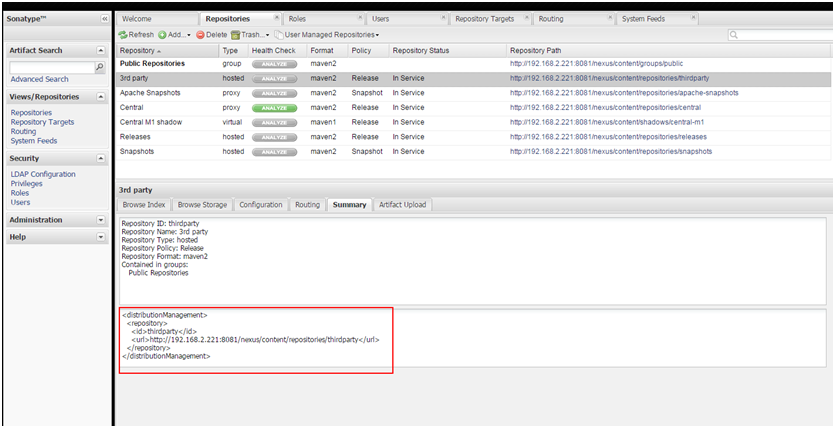Image resolution: width=835 pixels, height=428 pixels.
Task: Sort by the Policy column header
Action: 367,51
